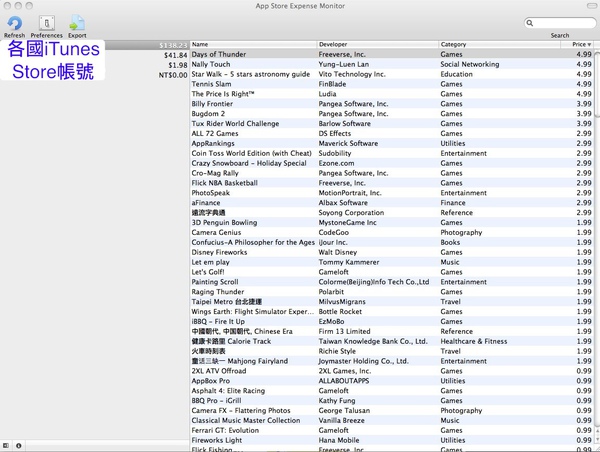The width and height of the screenshot is (600, 452).
Task: Select the Tennis Slam row
Action: (391, 84)
